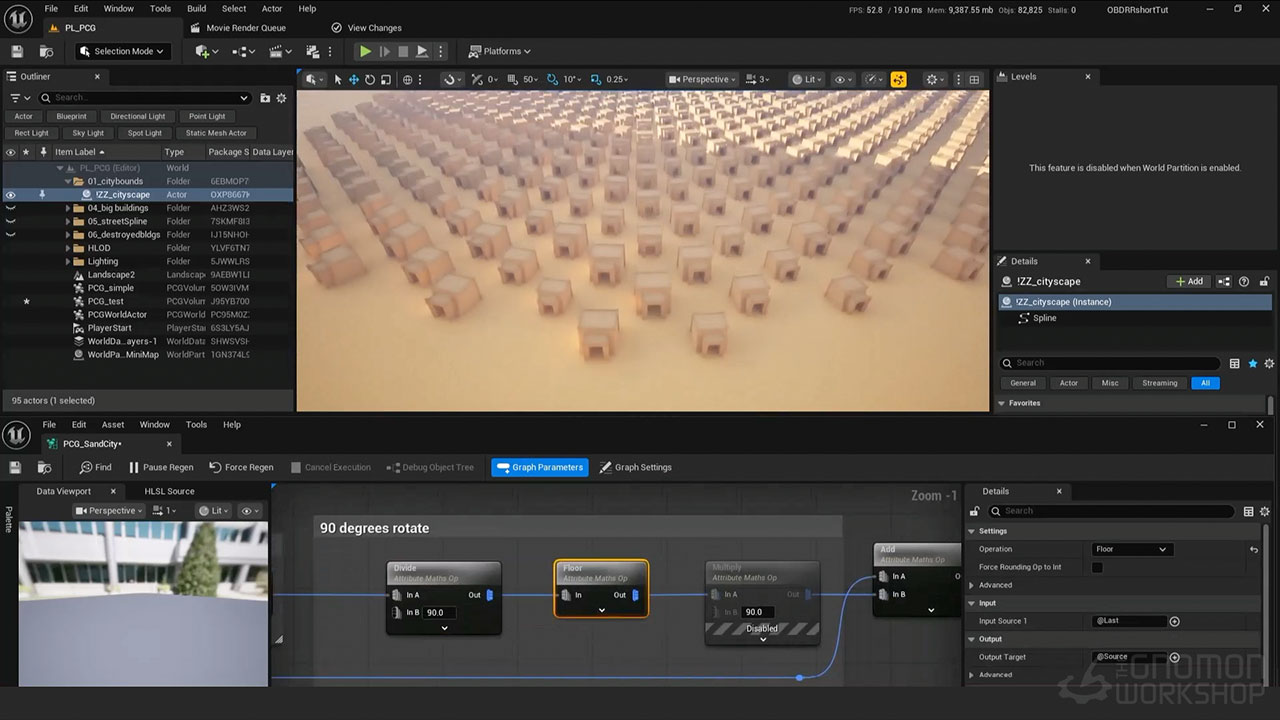1280x720 pixels.
Task: Toggle visibility eye for !ZZ_cityscape actor
Action: coord(10,195)
